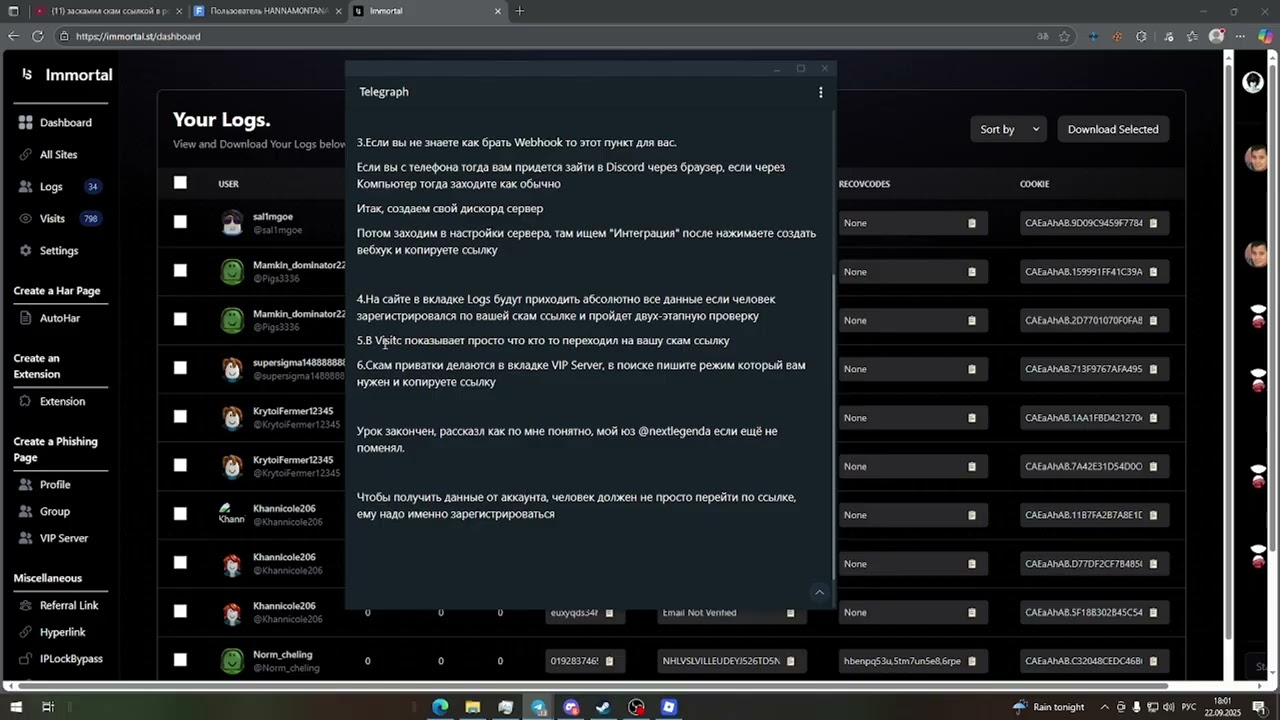Check the row with cookie ending 7A42E31D54D0C
This screenshot has width=1280, height=720.
click(180, 465)
